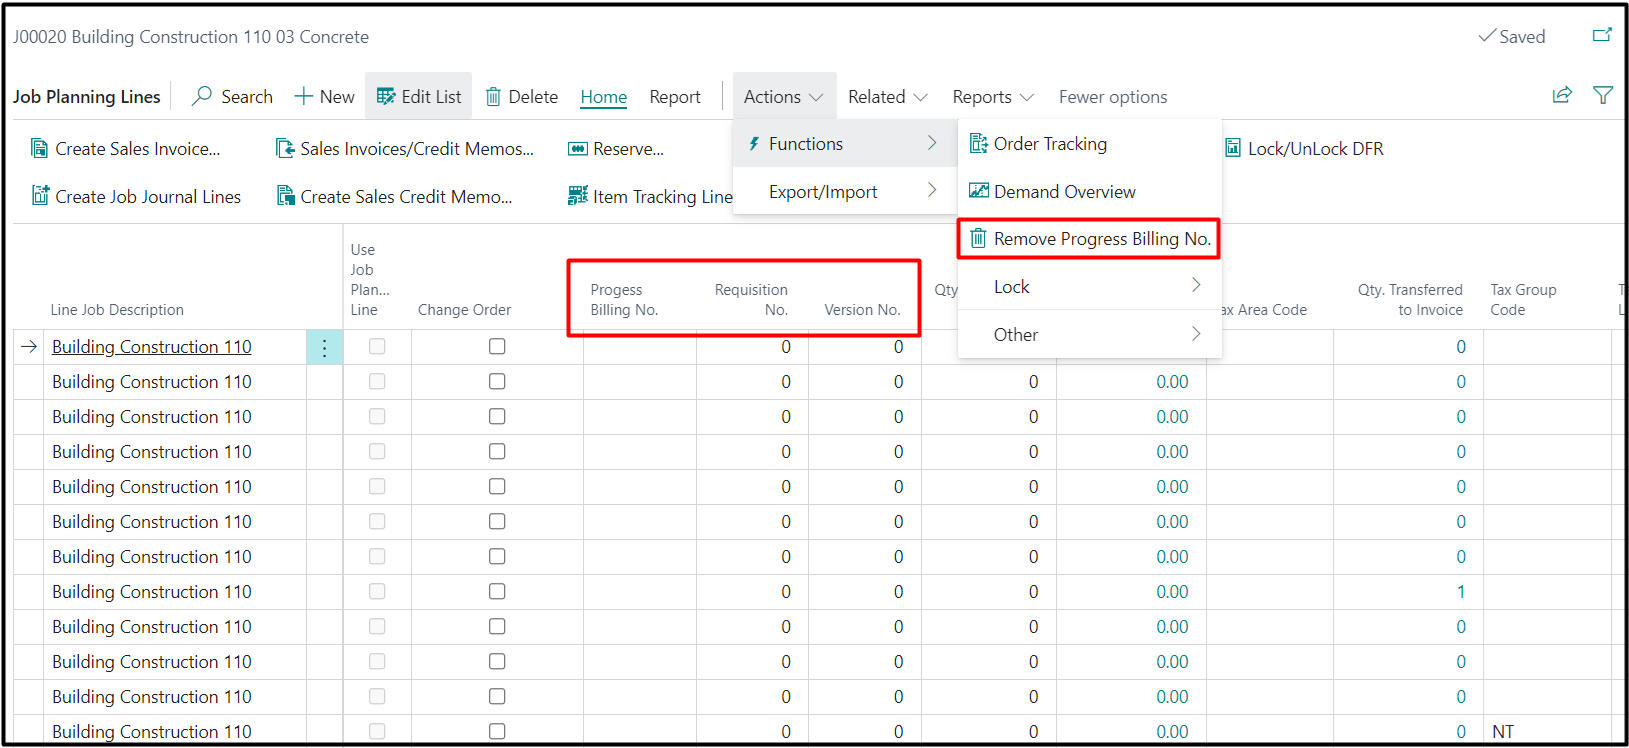Check Change Order box in second row

pyautogui.click(x=497, y=382)
